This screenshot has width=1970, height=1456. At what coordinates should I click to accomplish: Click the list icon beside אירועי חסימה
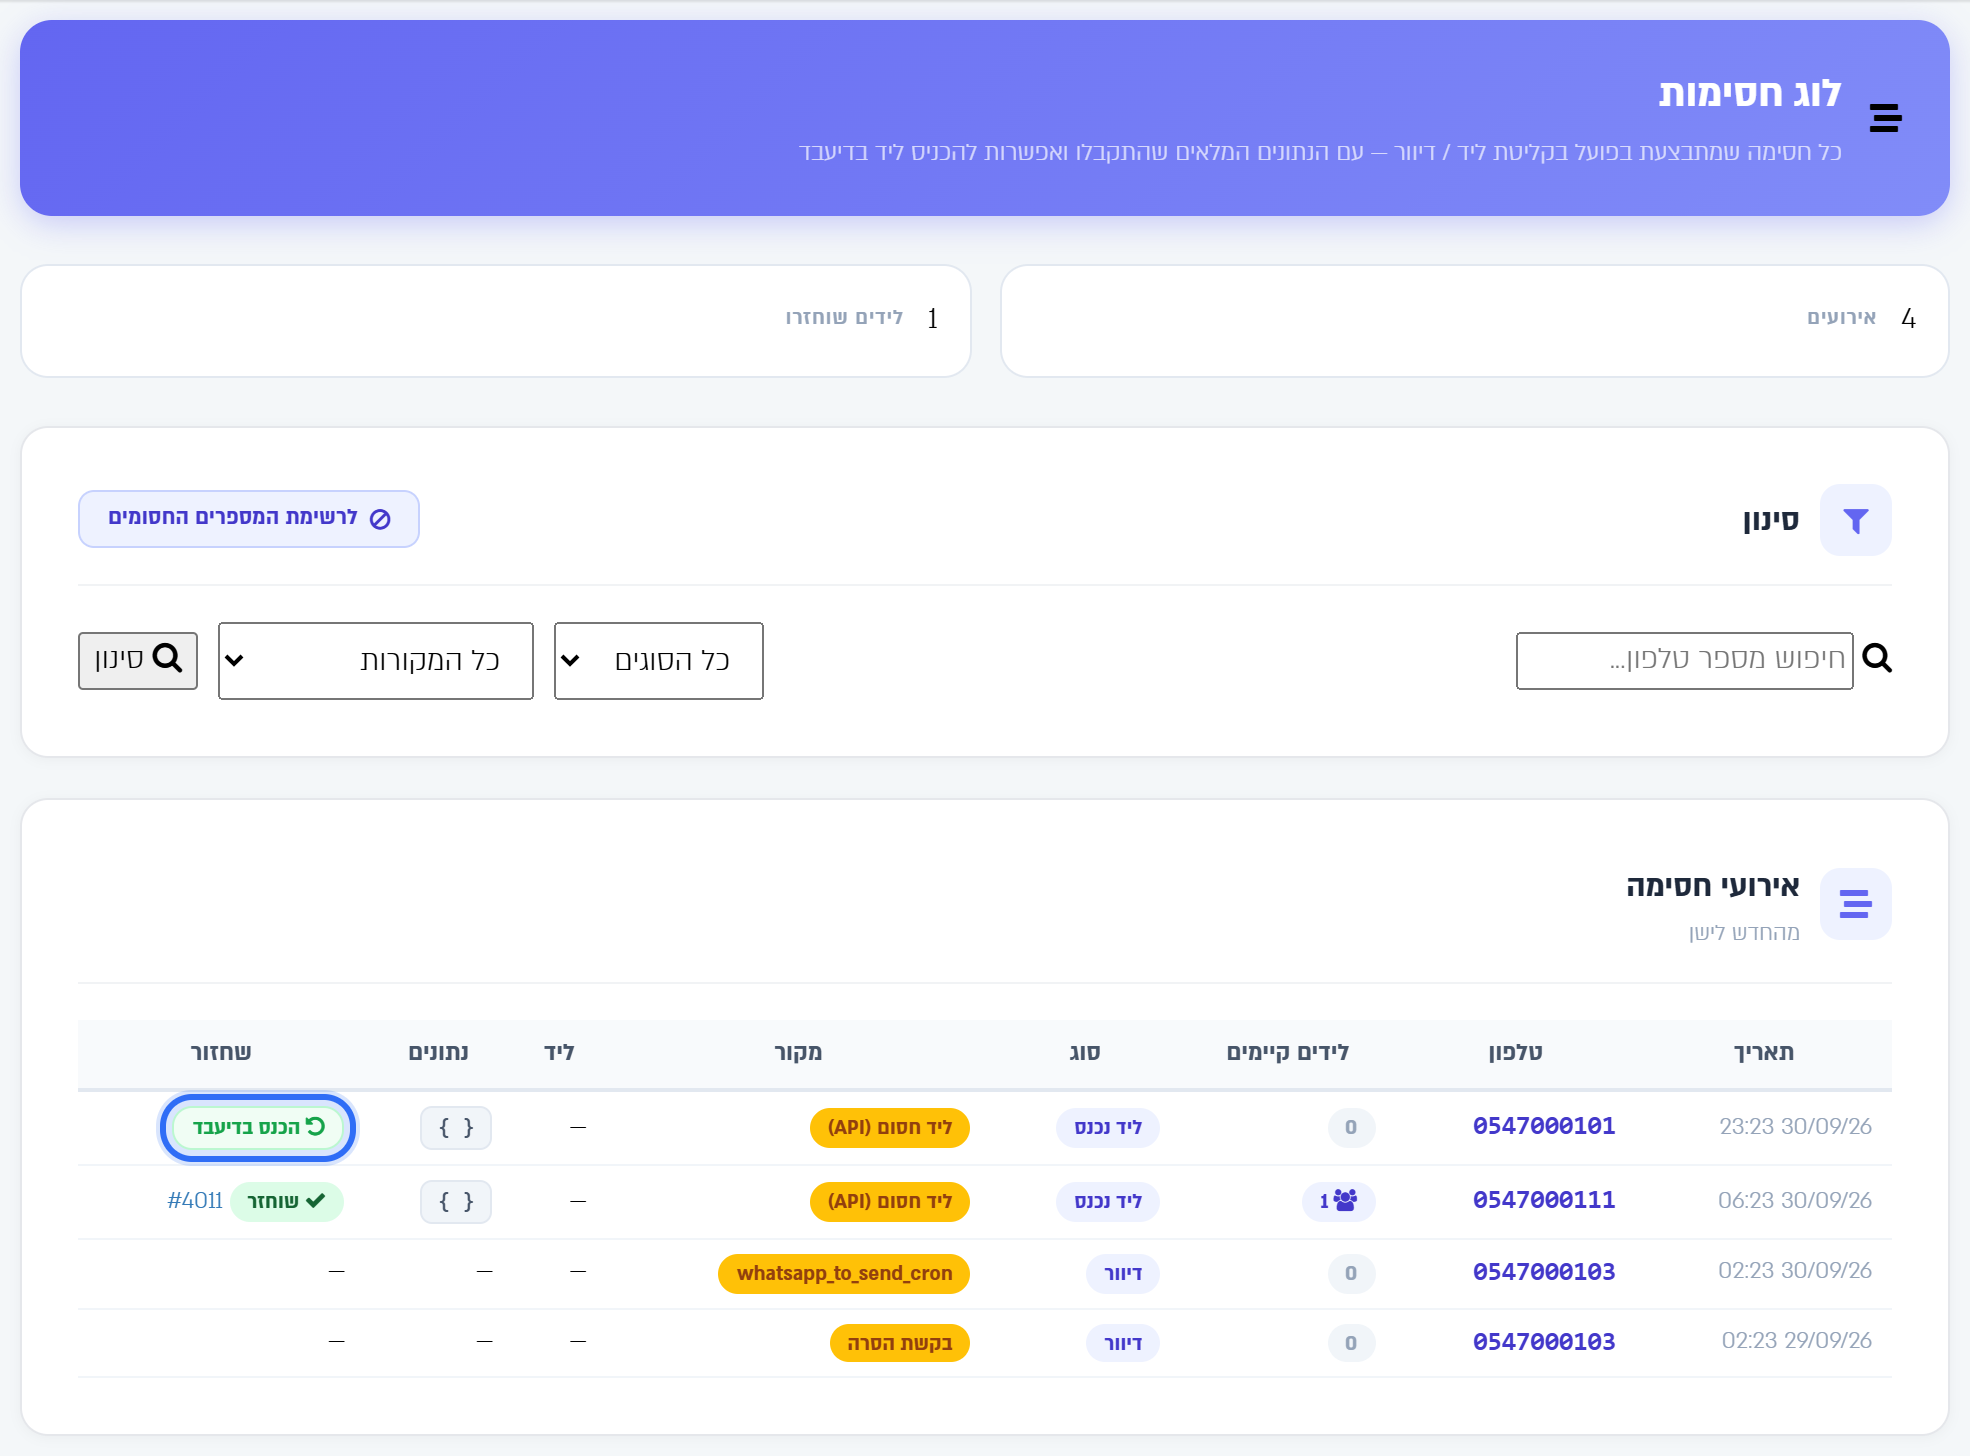click(x=1856, y=904)
